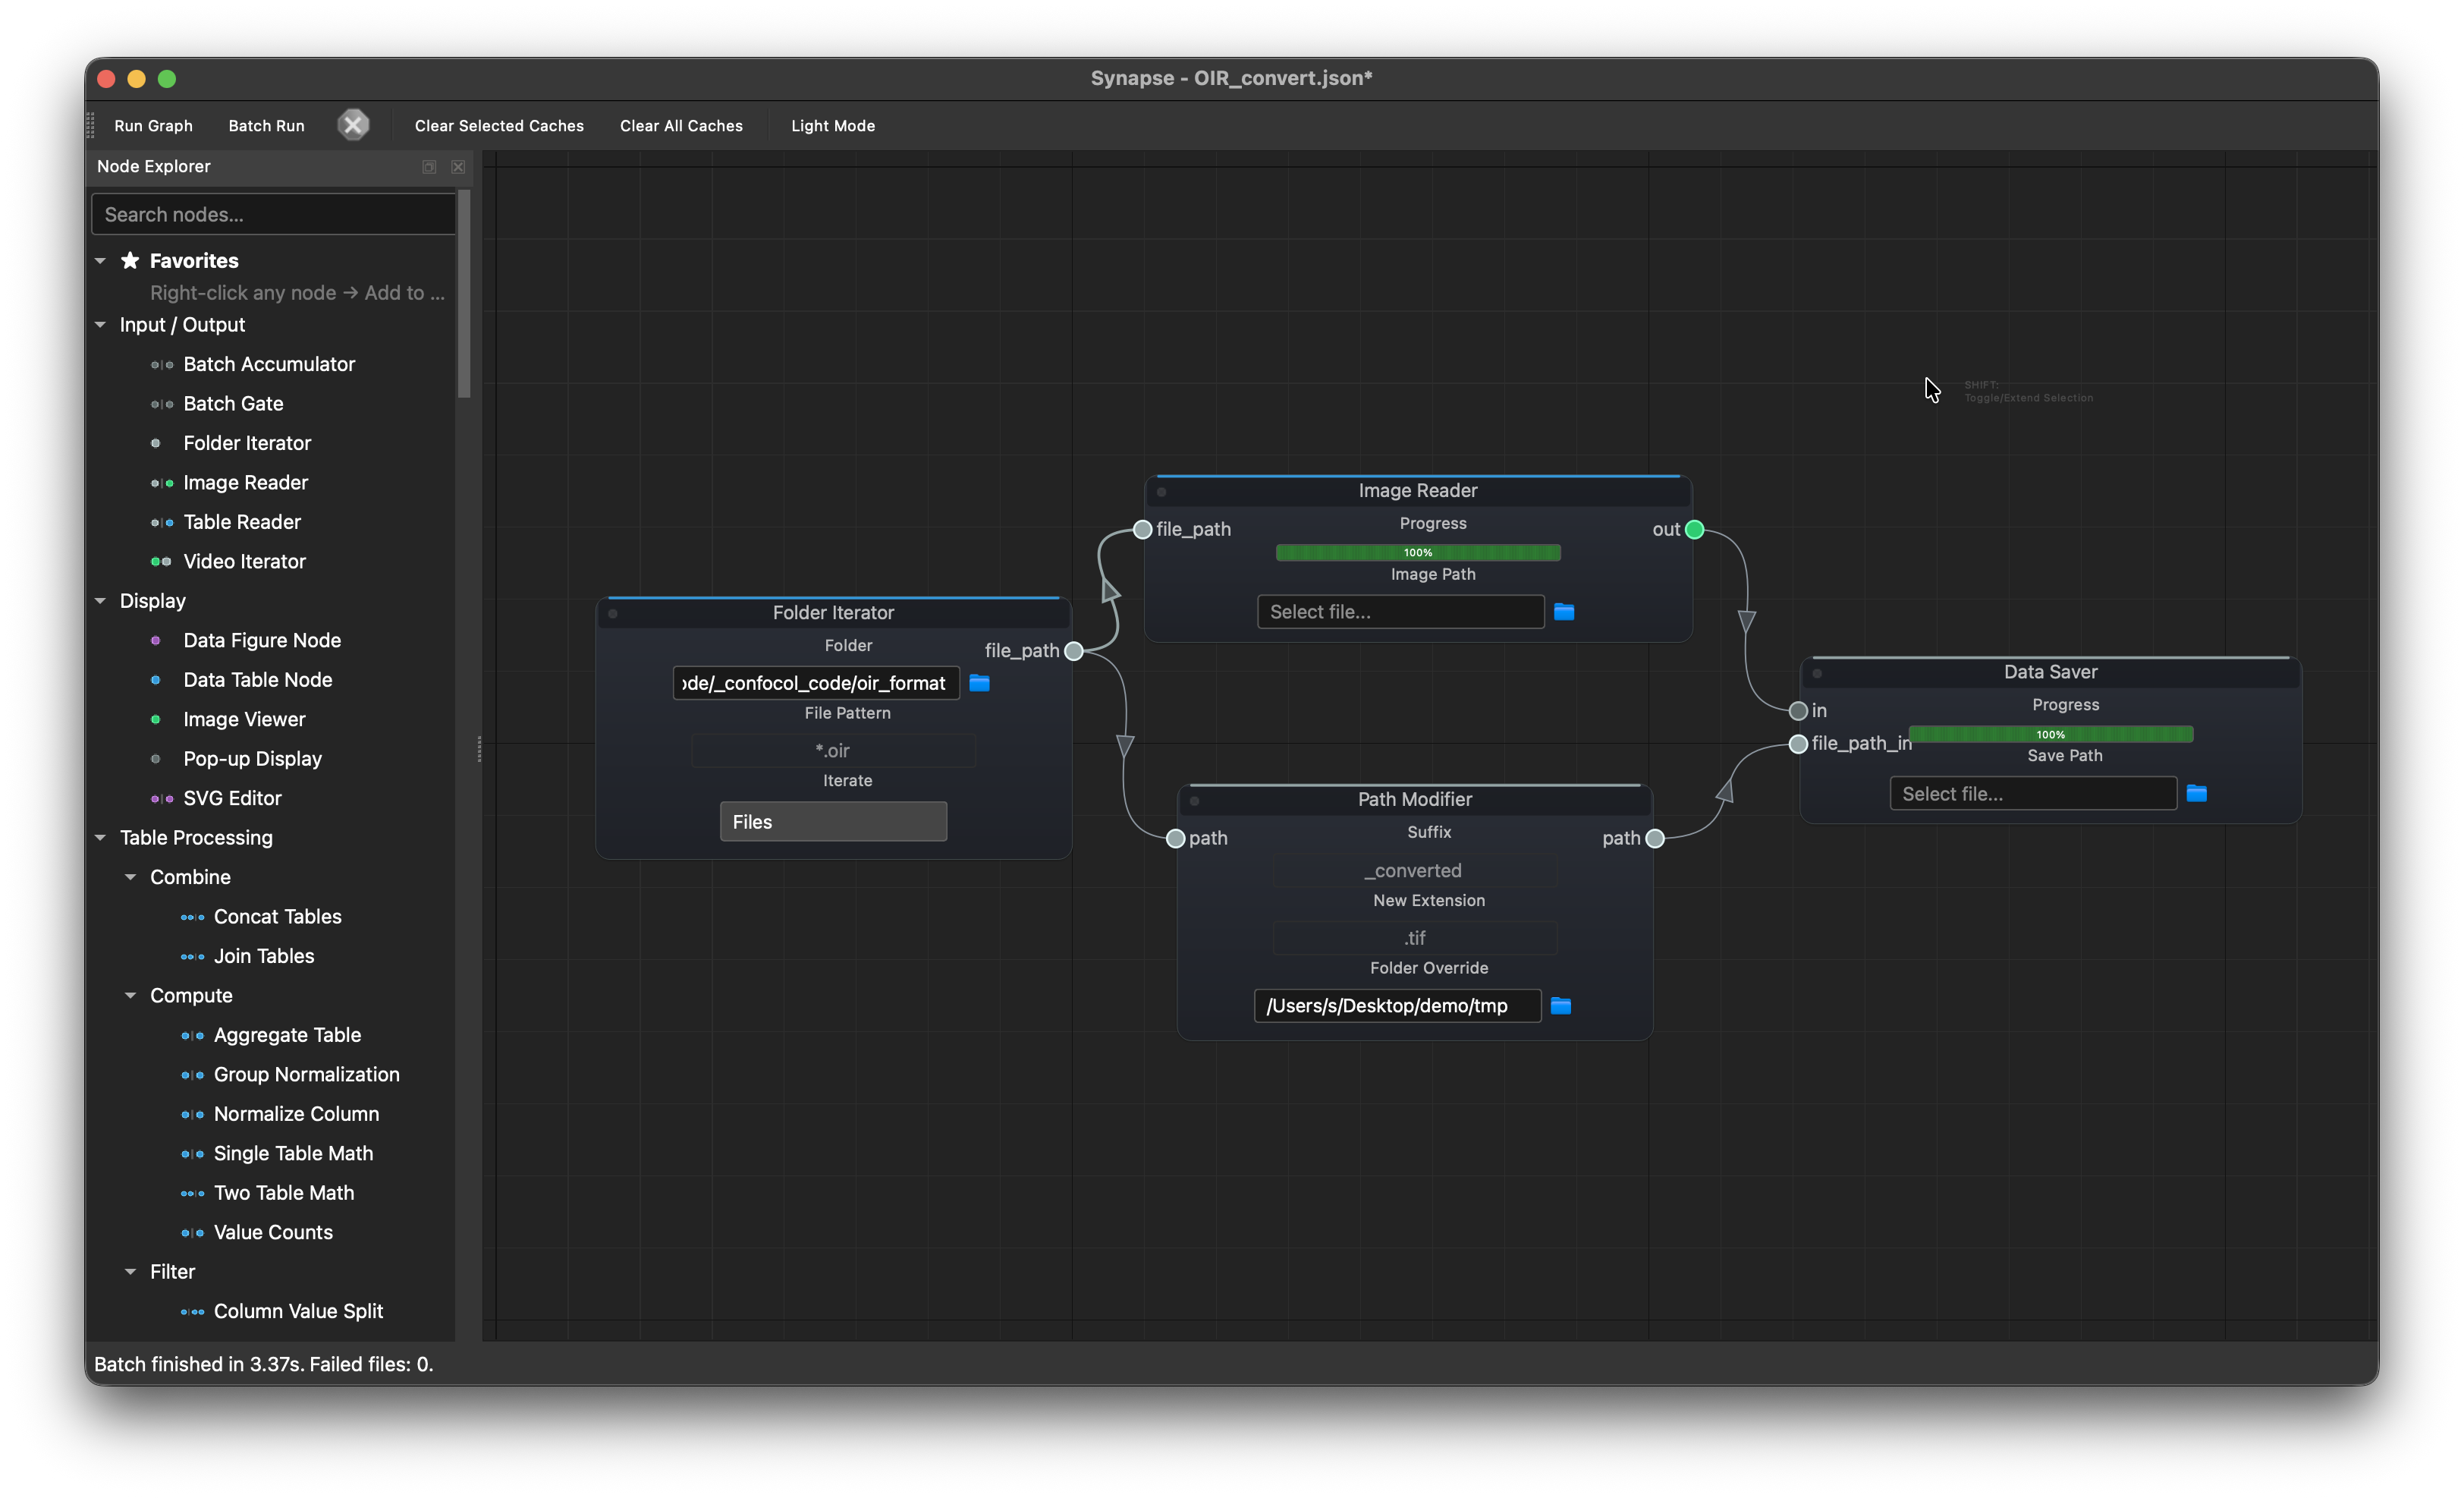
Task: Click the Folder Override browse folder icon
Action: pos(1560,1006)
